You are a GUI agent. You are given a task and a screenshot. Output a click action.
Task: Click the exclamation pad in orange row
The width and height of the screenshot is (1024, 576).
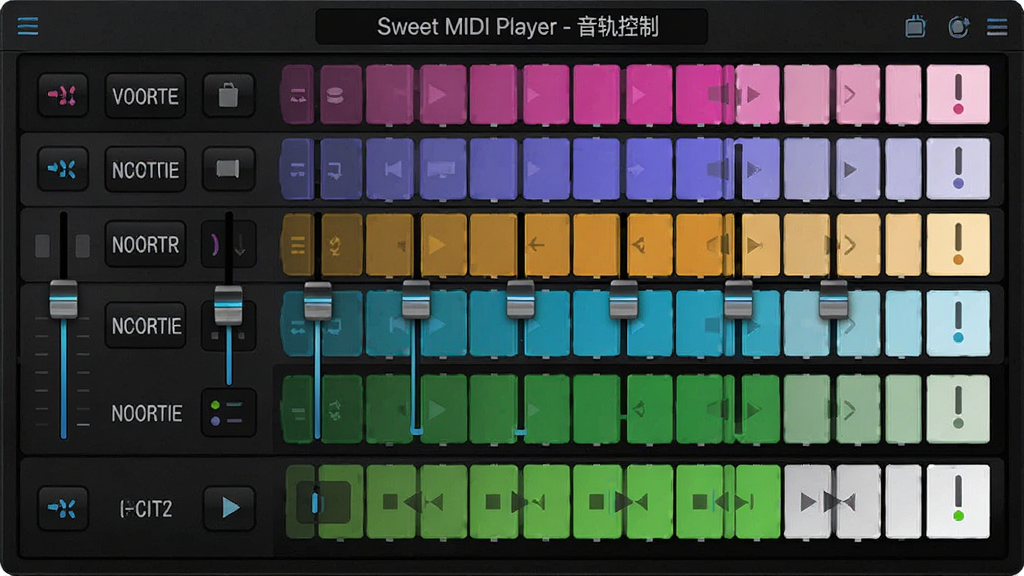coord(958,245)
